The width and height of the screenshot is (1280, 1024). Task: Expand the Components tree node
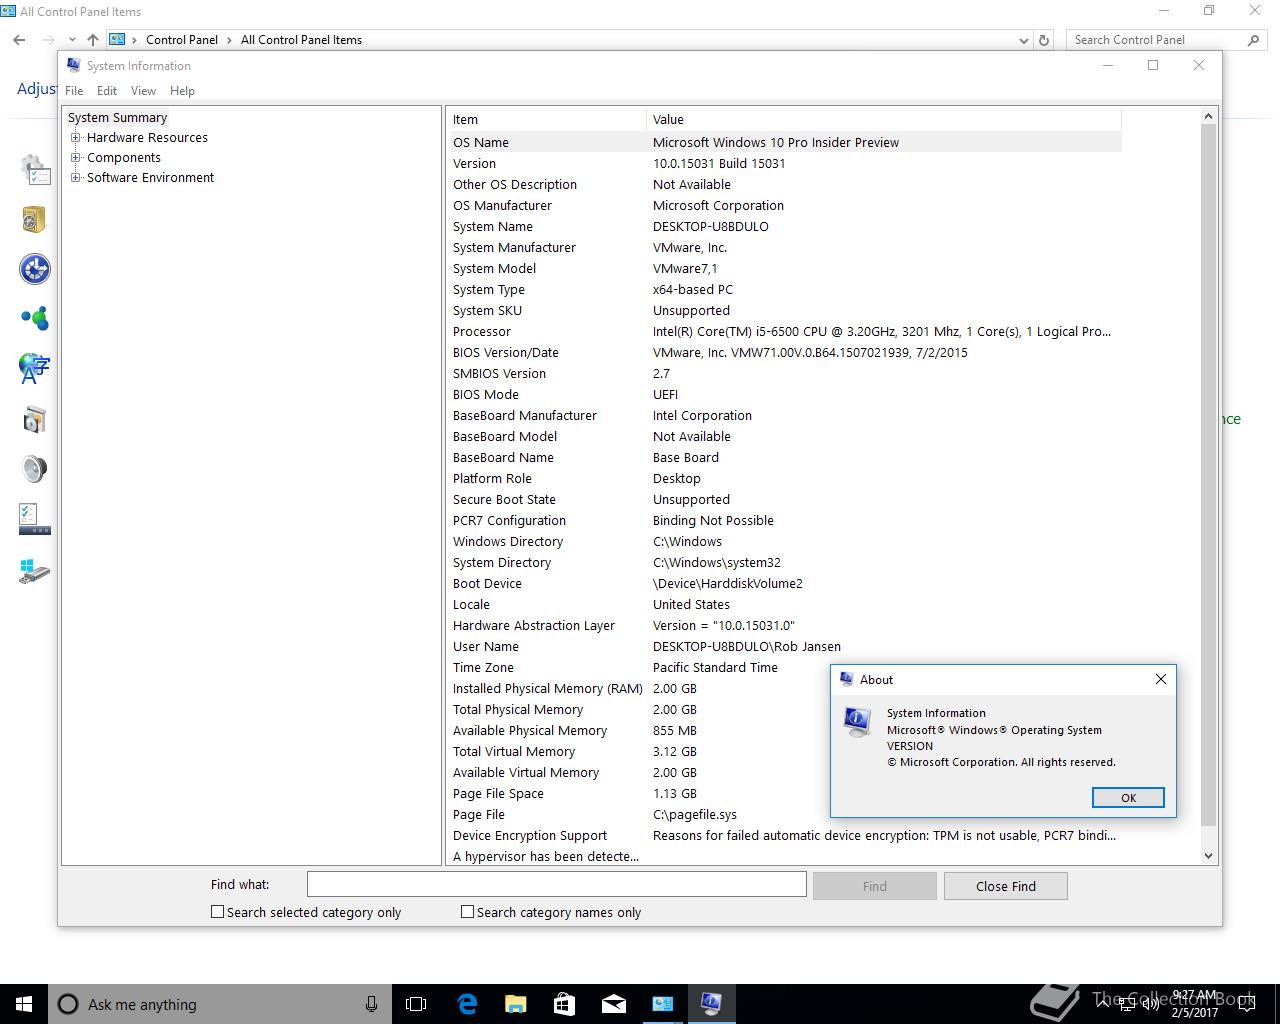pos(76,158)
